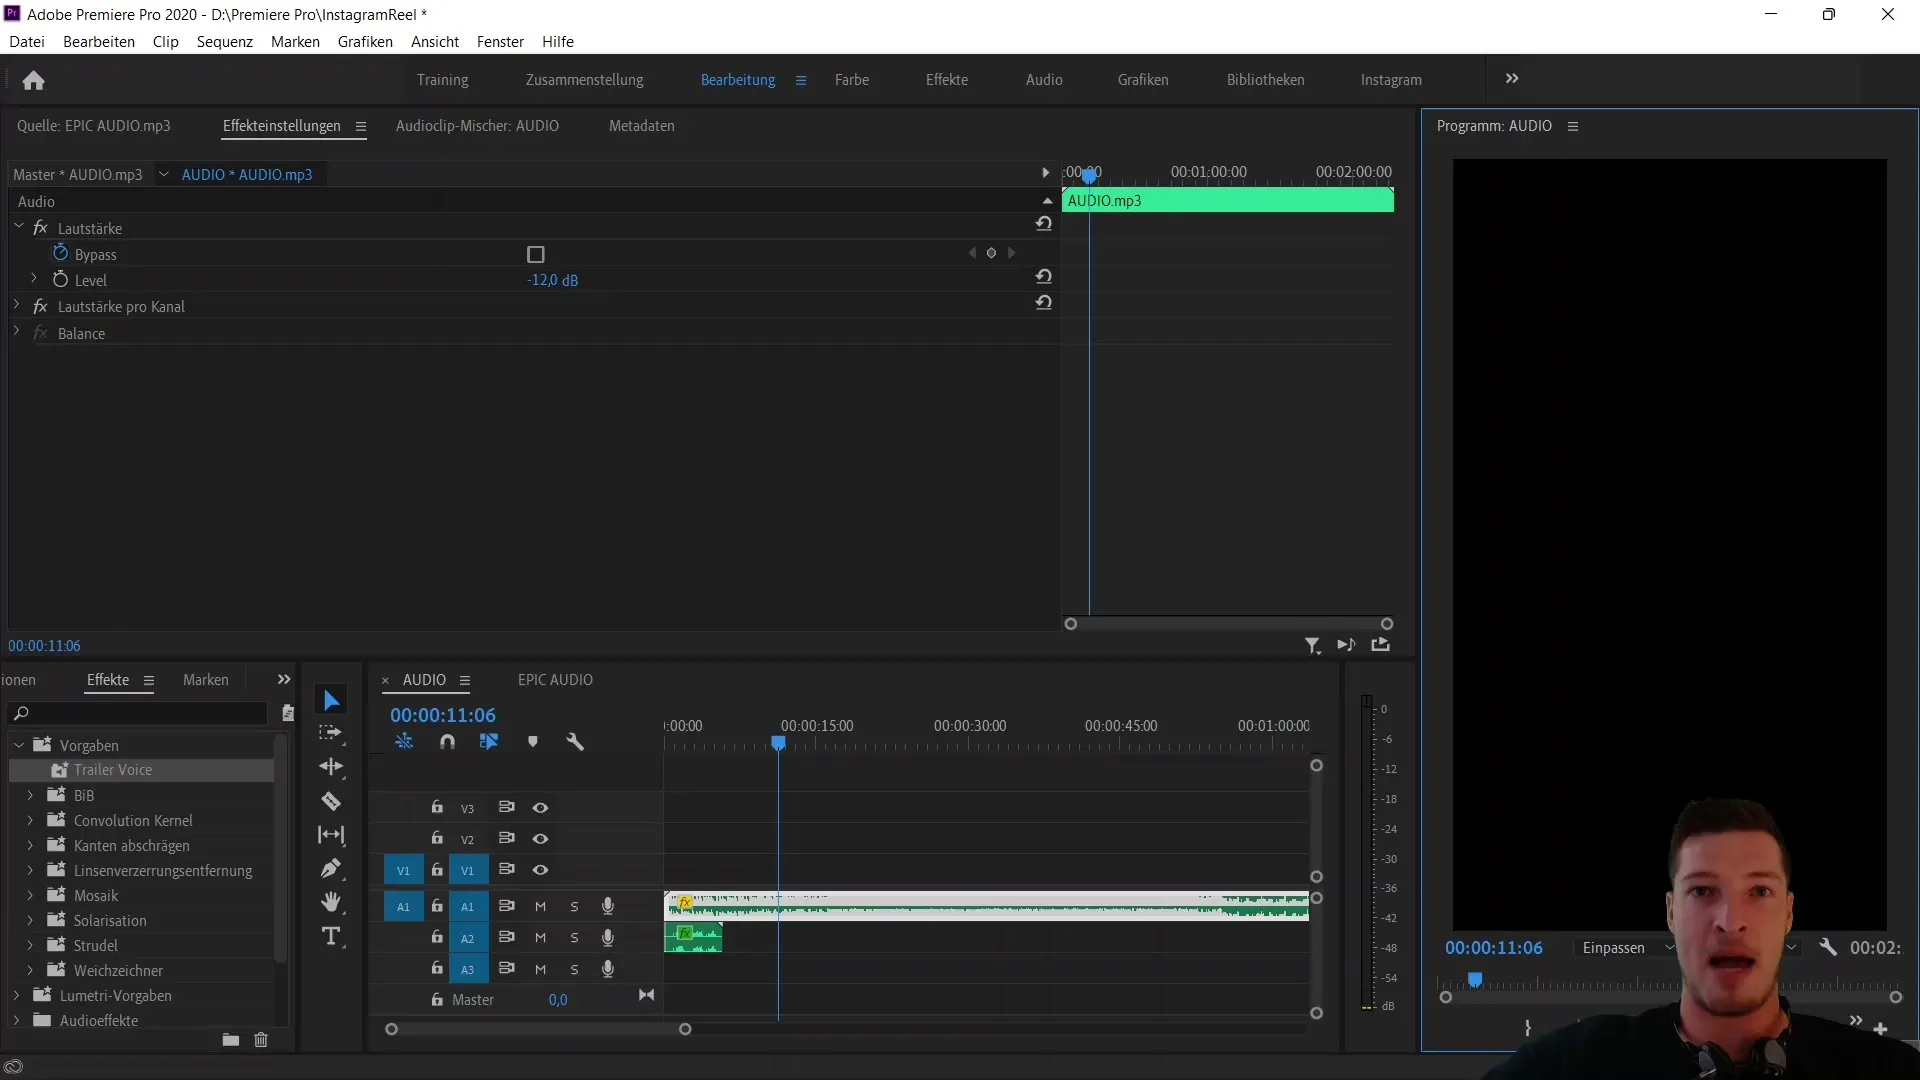The width and height of the screenshot is (1920, 1080).
Task: Mute audio track A1
Action: point(540,907)
